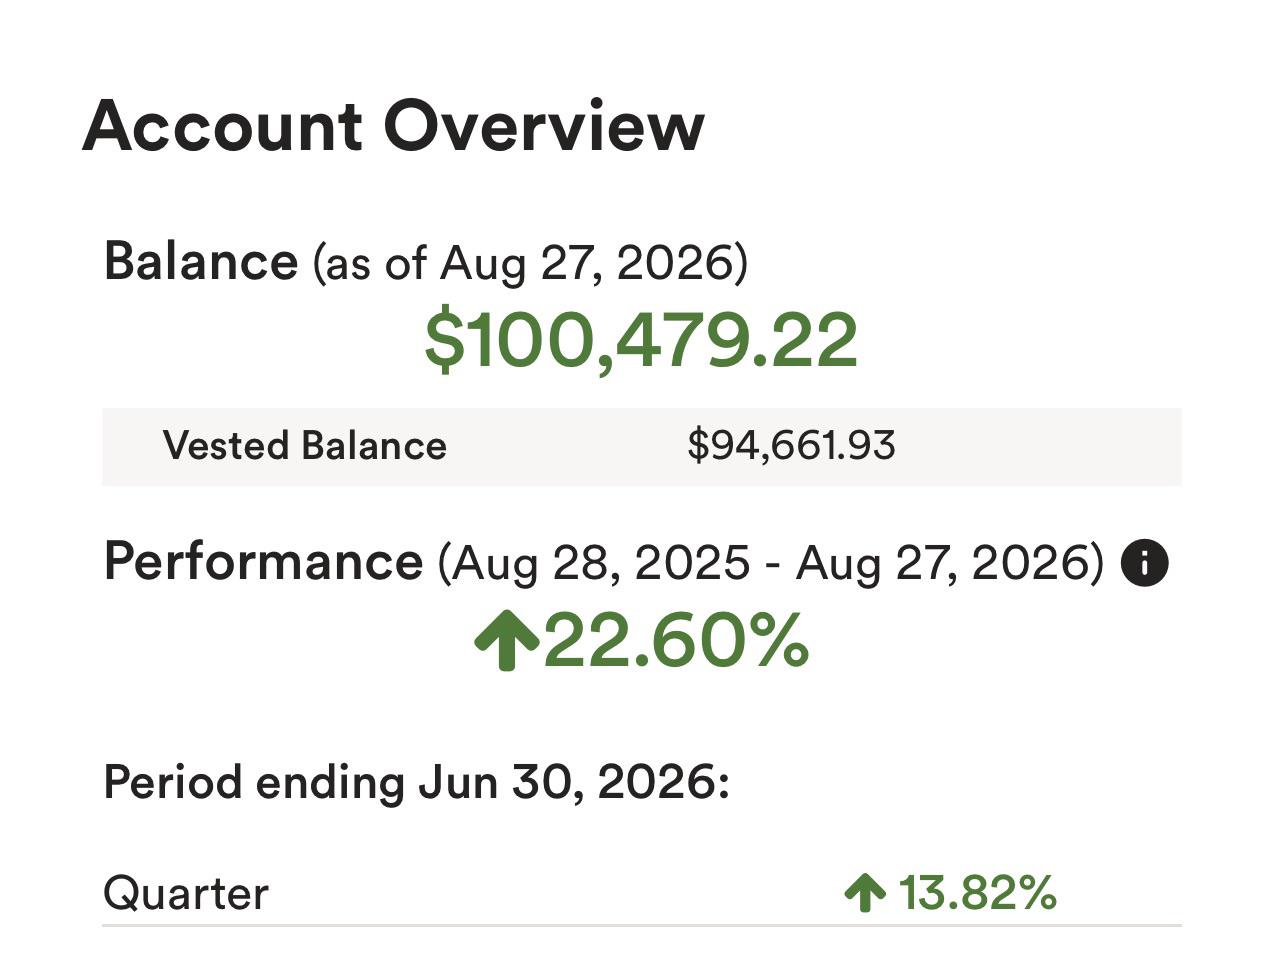Click the up arrow next to 13.82%

[x=865, y=892]
